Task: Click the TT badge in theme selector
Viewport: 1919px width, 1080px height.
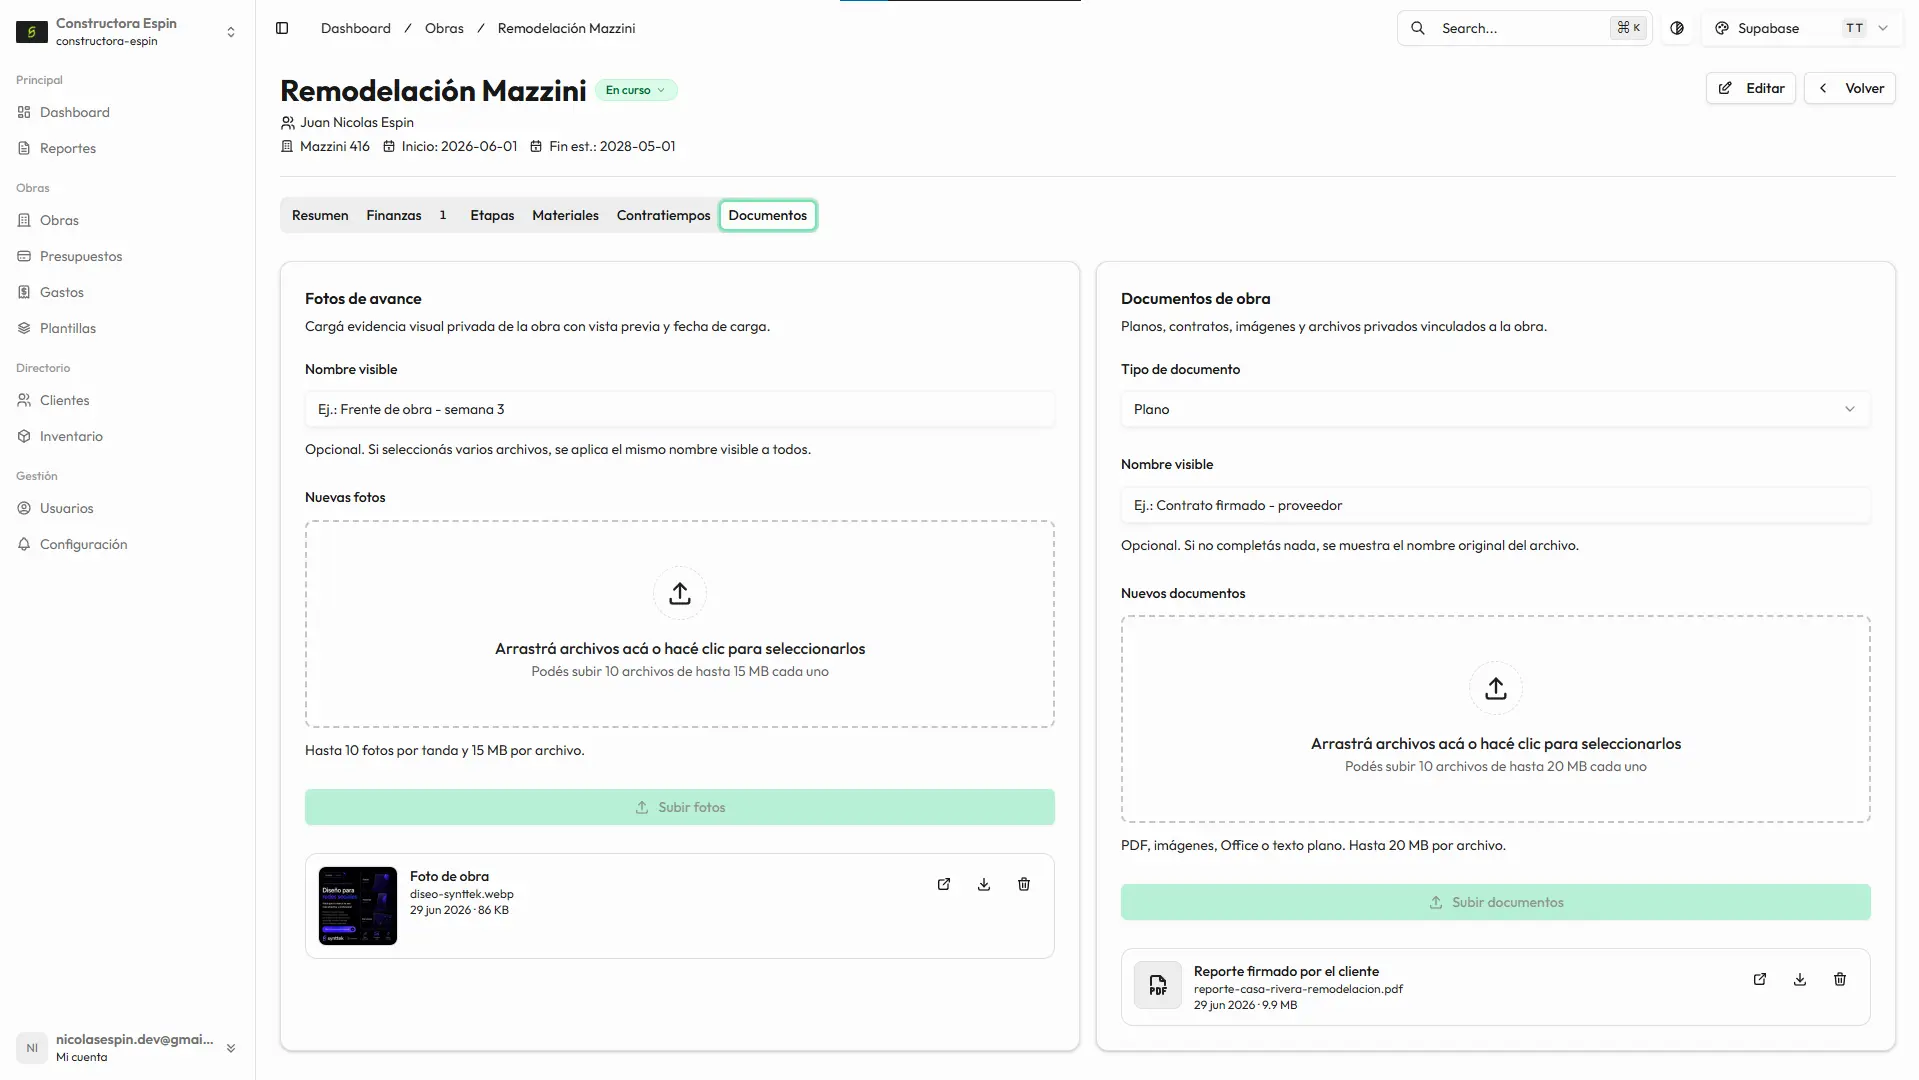Action: (1855, 28)
